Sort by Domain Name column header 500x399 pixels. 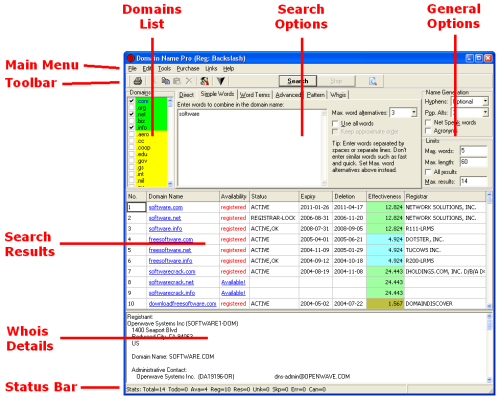(183, 197)
